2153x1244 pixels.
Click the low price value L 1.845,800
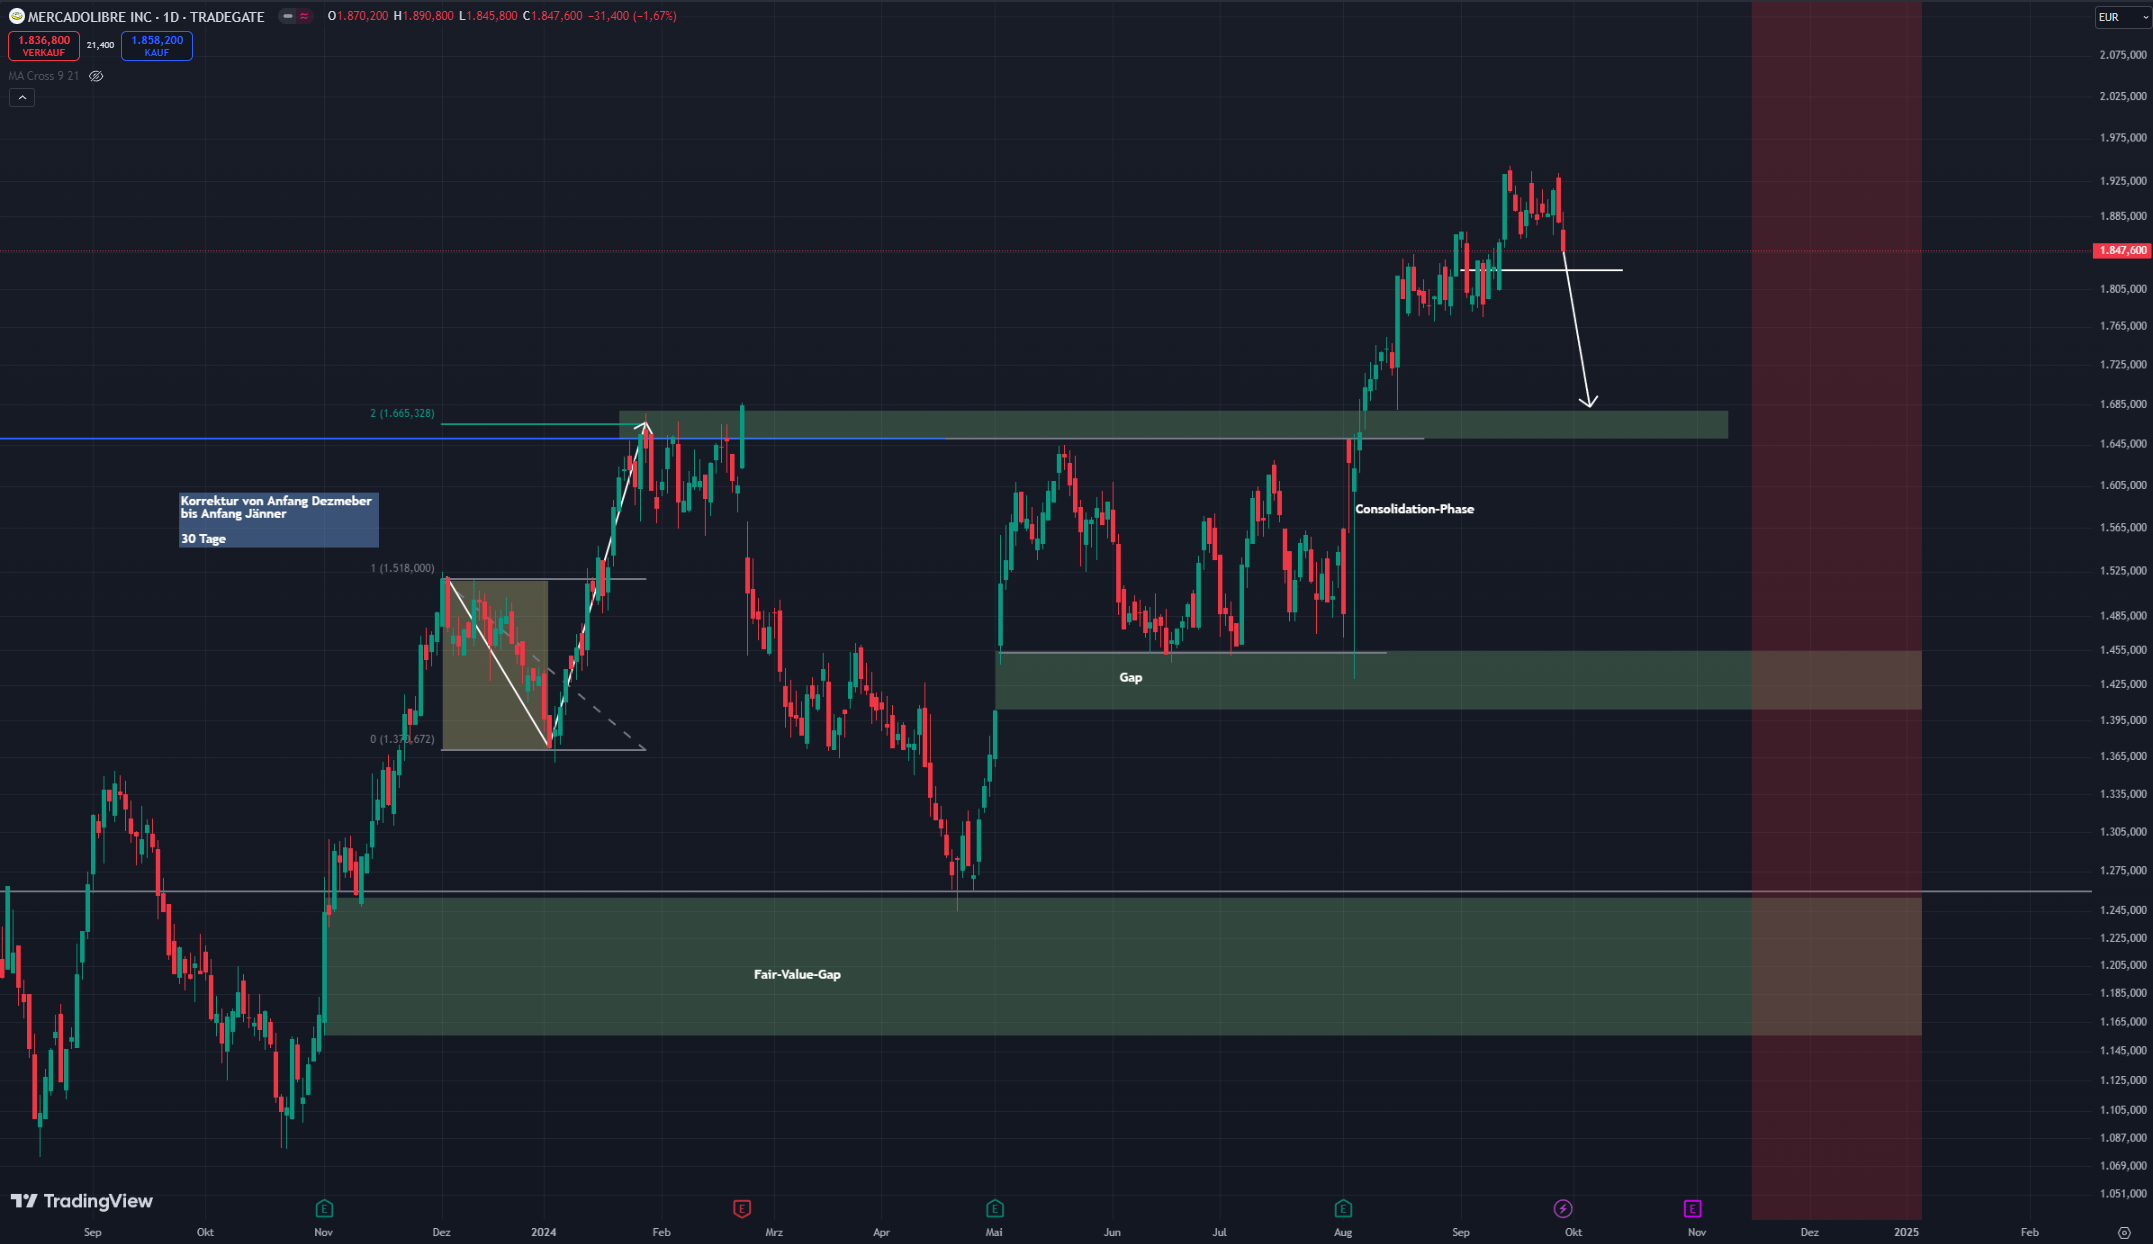click(488, 16)
